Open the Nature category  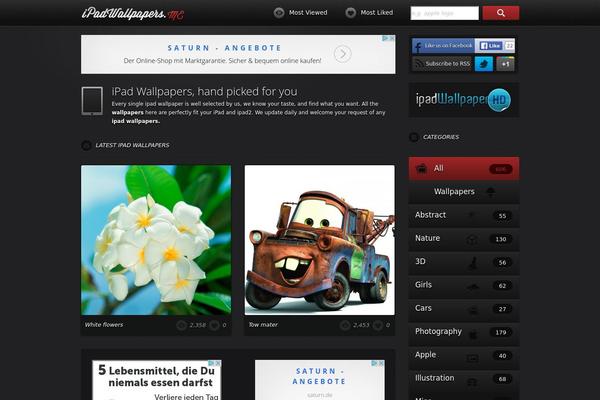tap(464, 238)
